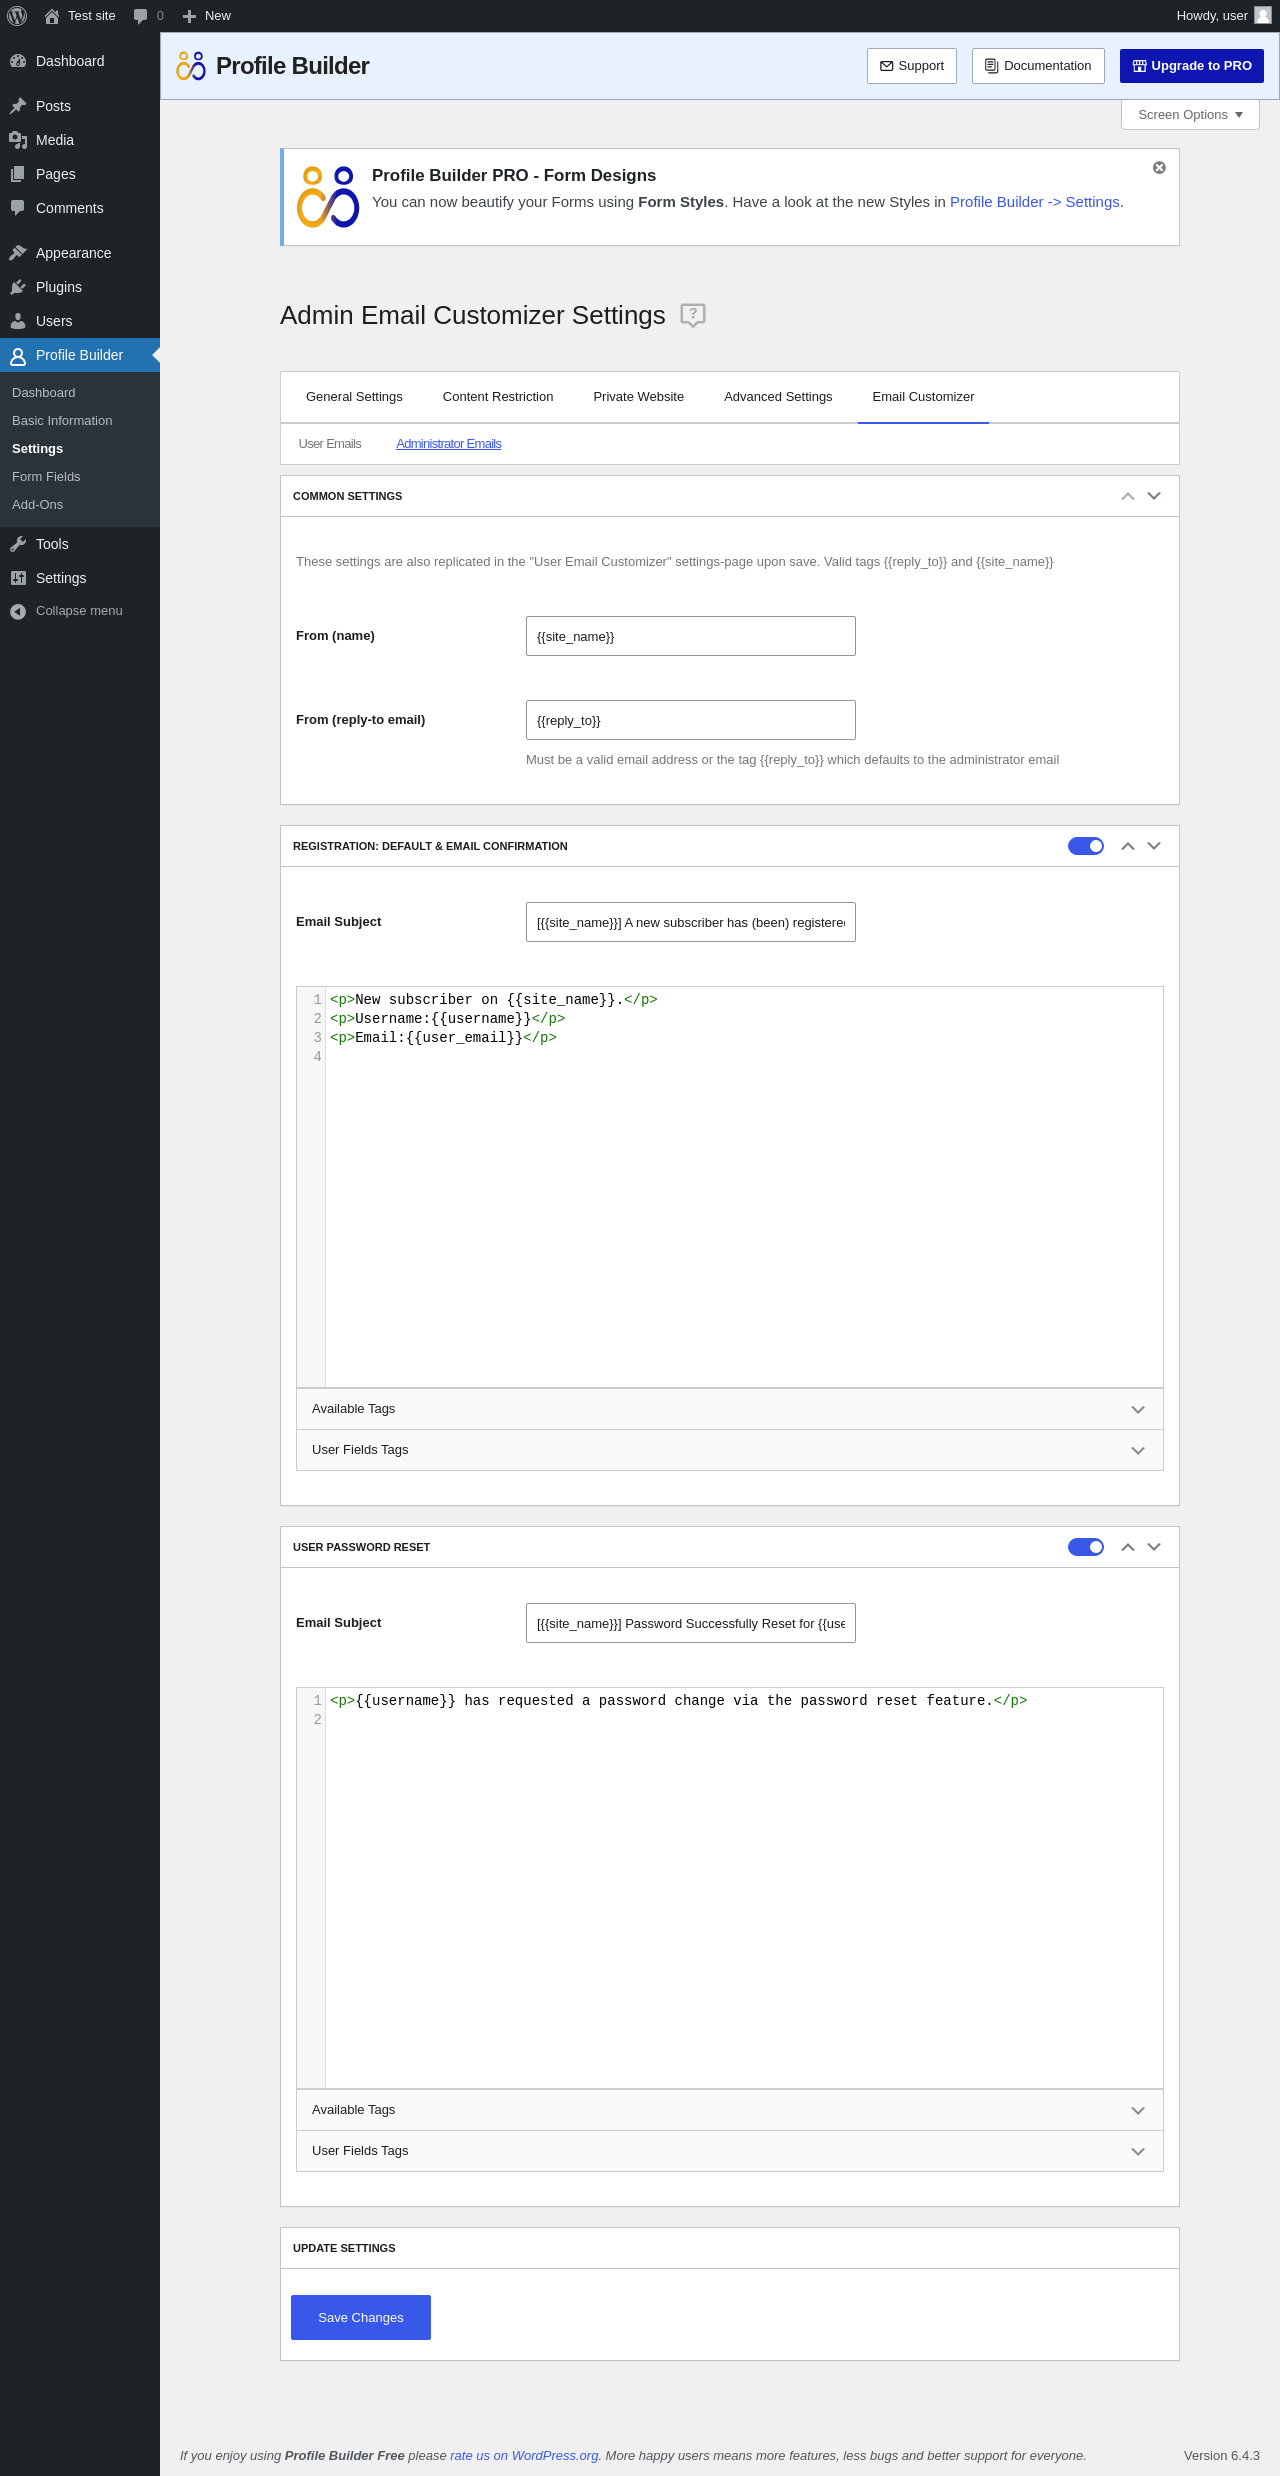This screenshot has width=1280, height=2476.
Task: Click the Upgrade to PRO button
Action: [1192, 66]
